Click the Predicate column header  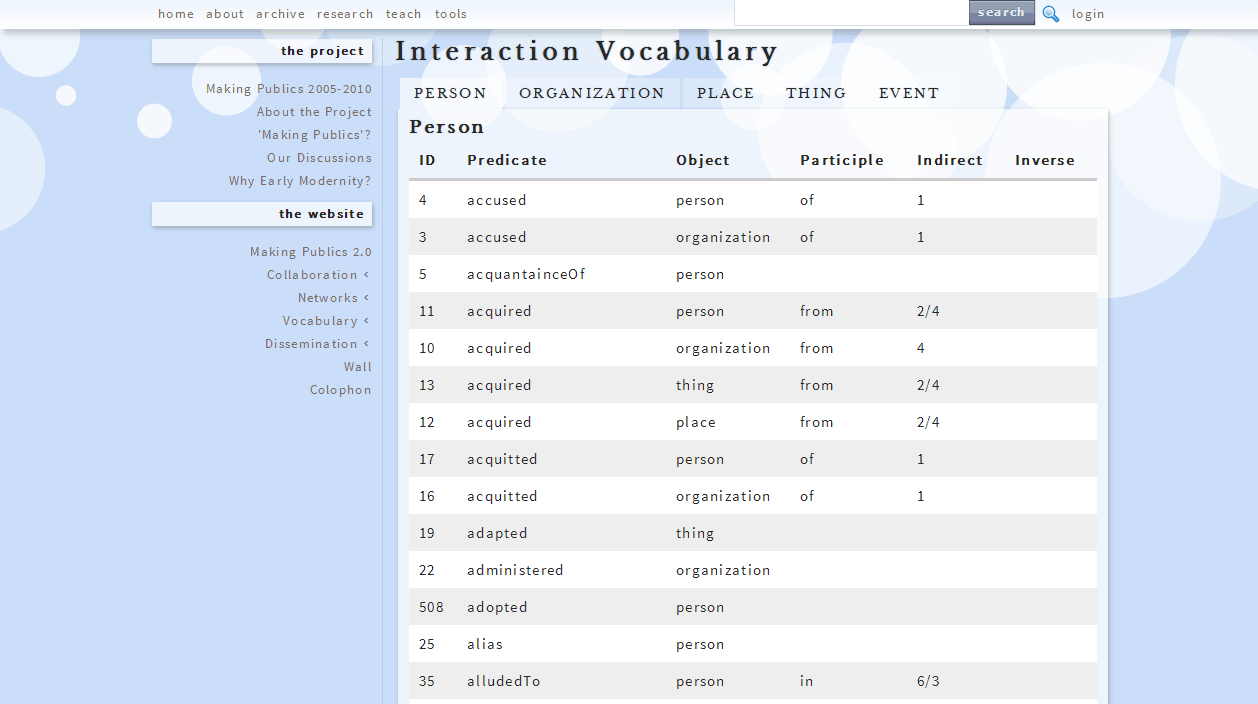pos(507,160)
